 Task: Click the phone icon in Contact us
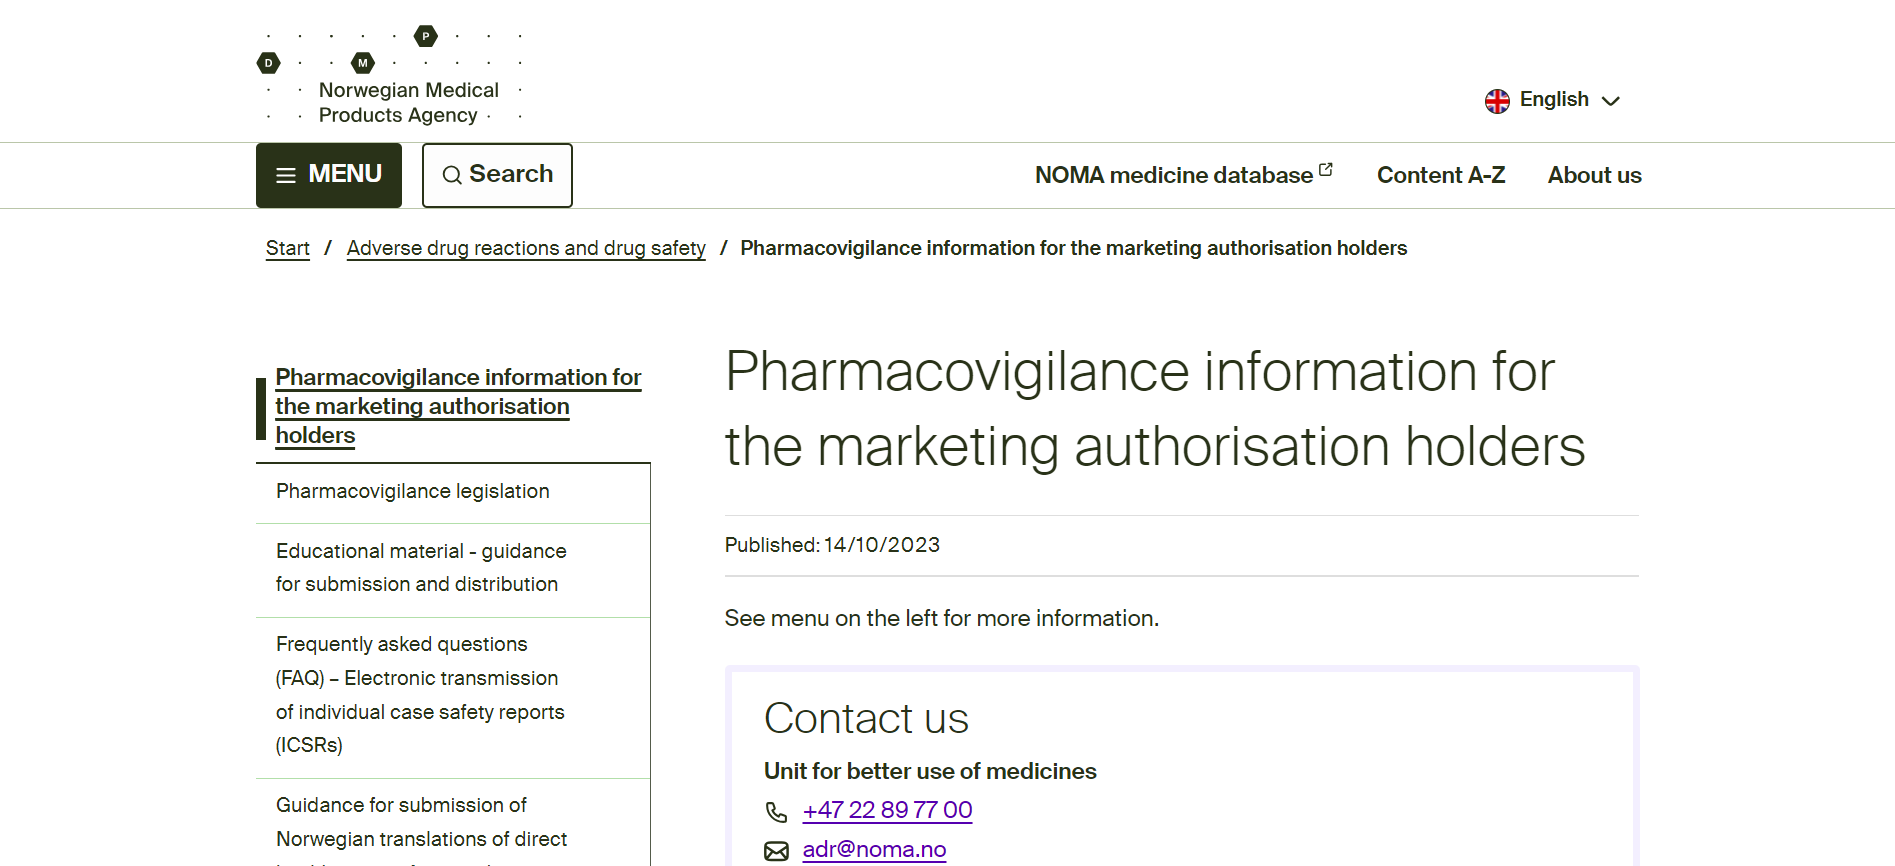[x=776, y=812]
